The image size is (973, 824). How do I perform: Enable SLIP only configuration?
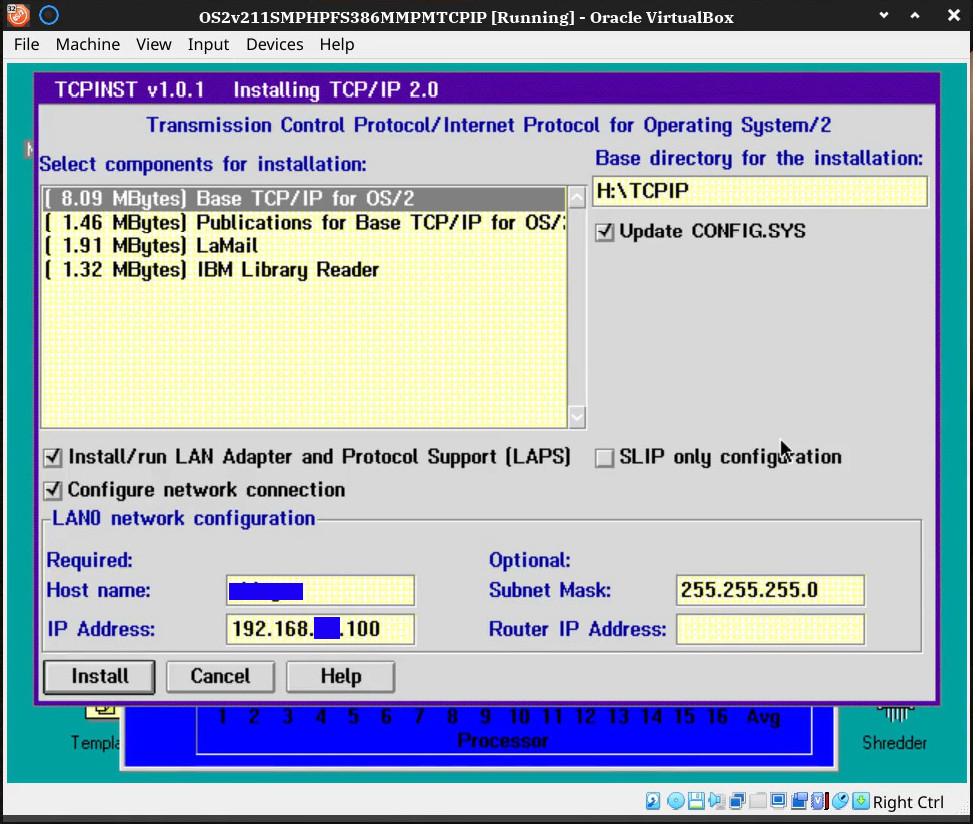click(604, 458)
